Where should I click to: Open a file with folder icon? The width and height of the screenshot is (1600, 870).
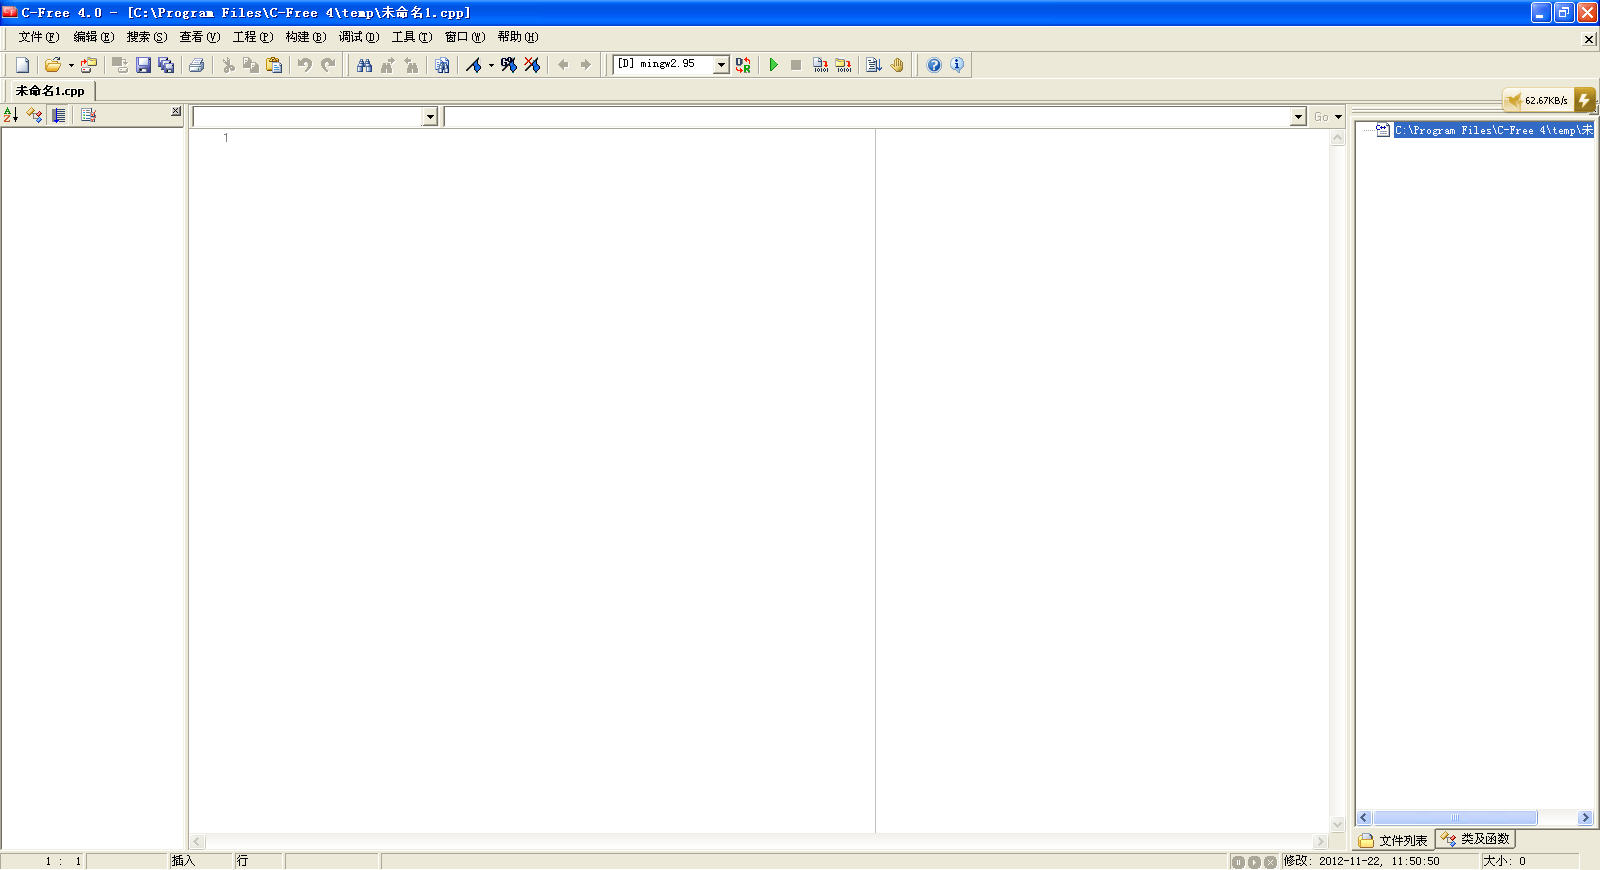pos(52,65)
